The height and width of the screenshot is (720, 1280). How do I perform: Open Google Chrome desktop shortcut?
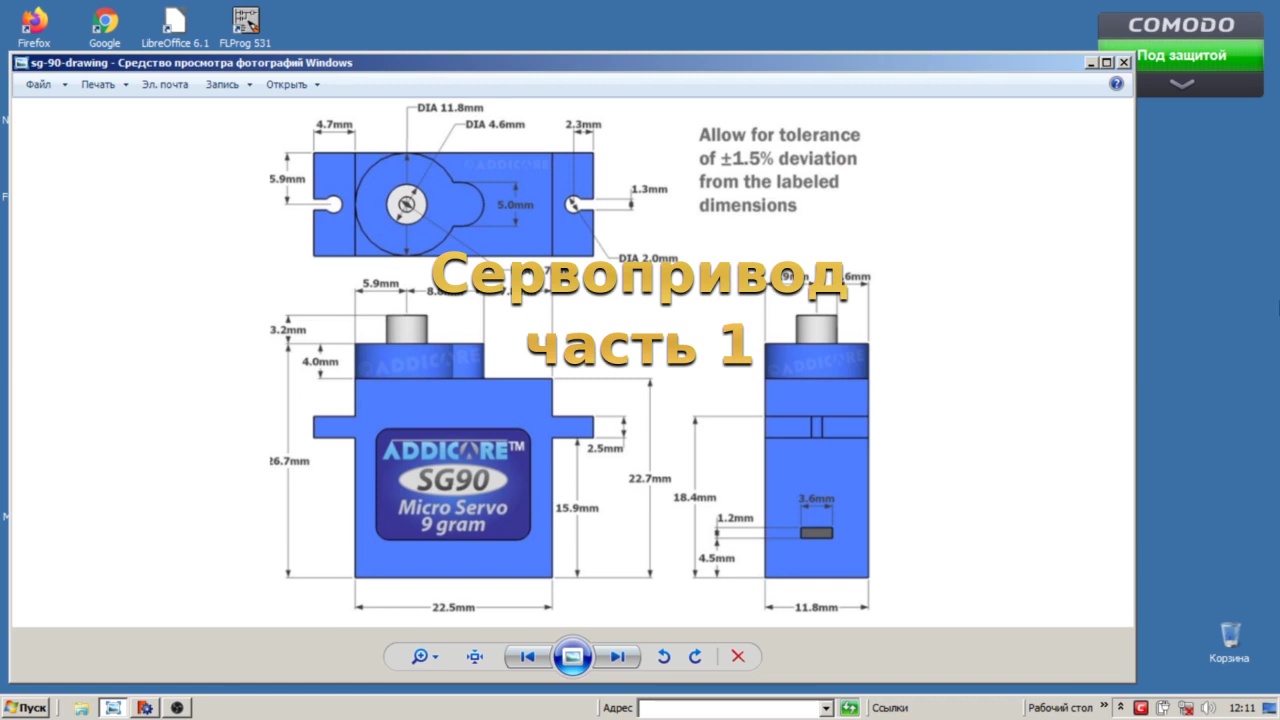104,27
